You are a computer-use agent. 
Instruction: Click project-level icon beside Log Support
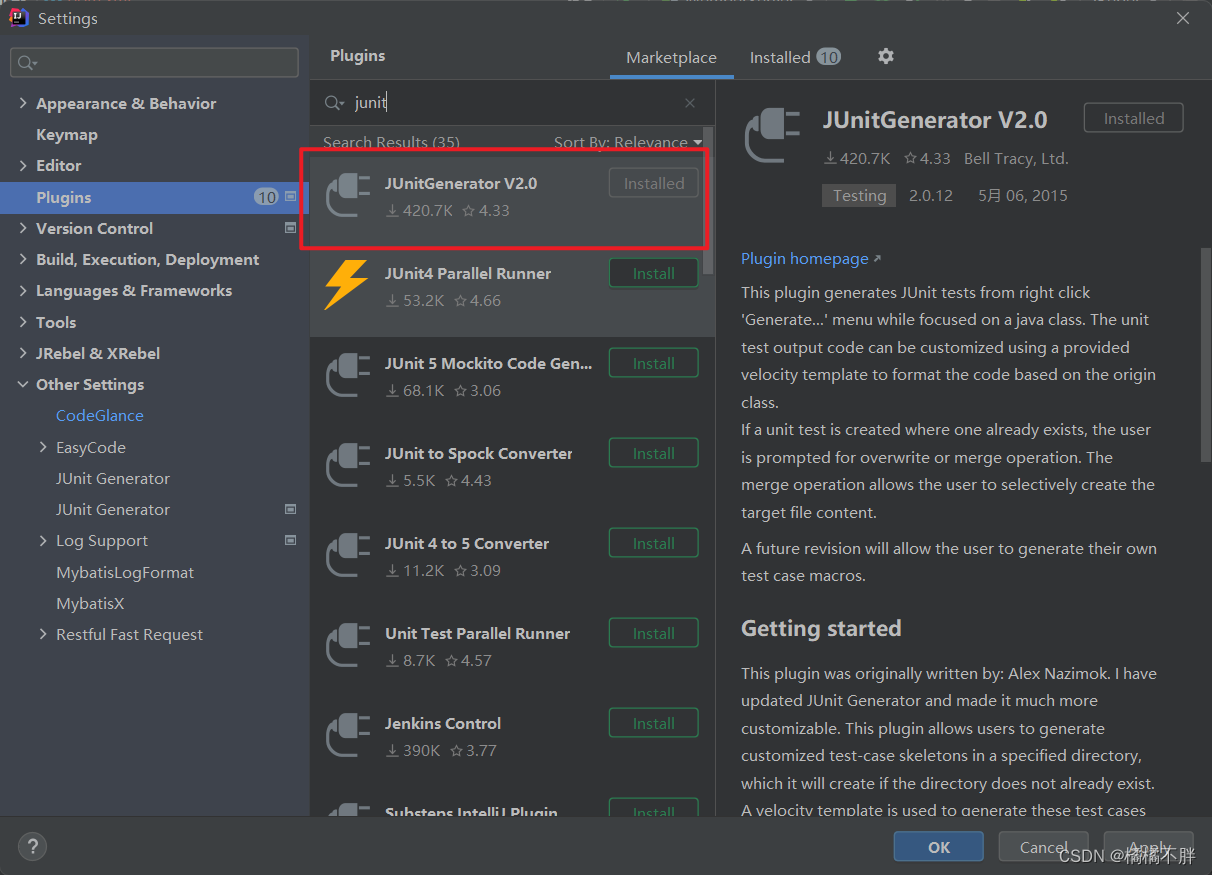[x=291, y=540]
